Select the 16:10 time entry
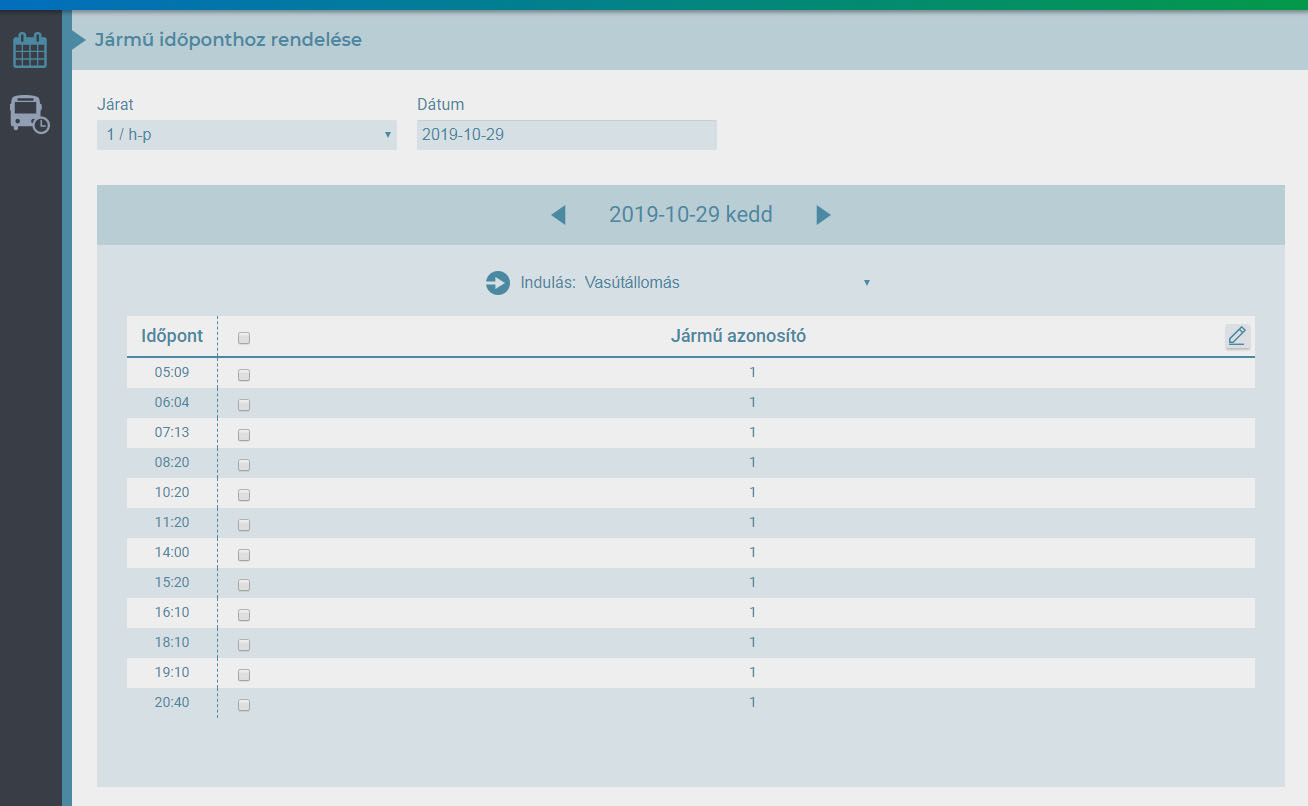Screen dimensions: 1308x806 172,612
